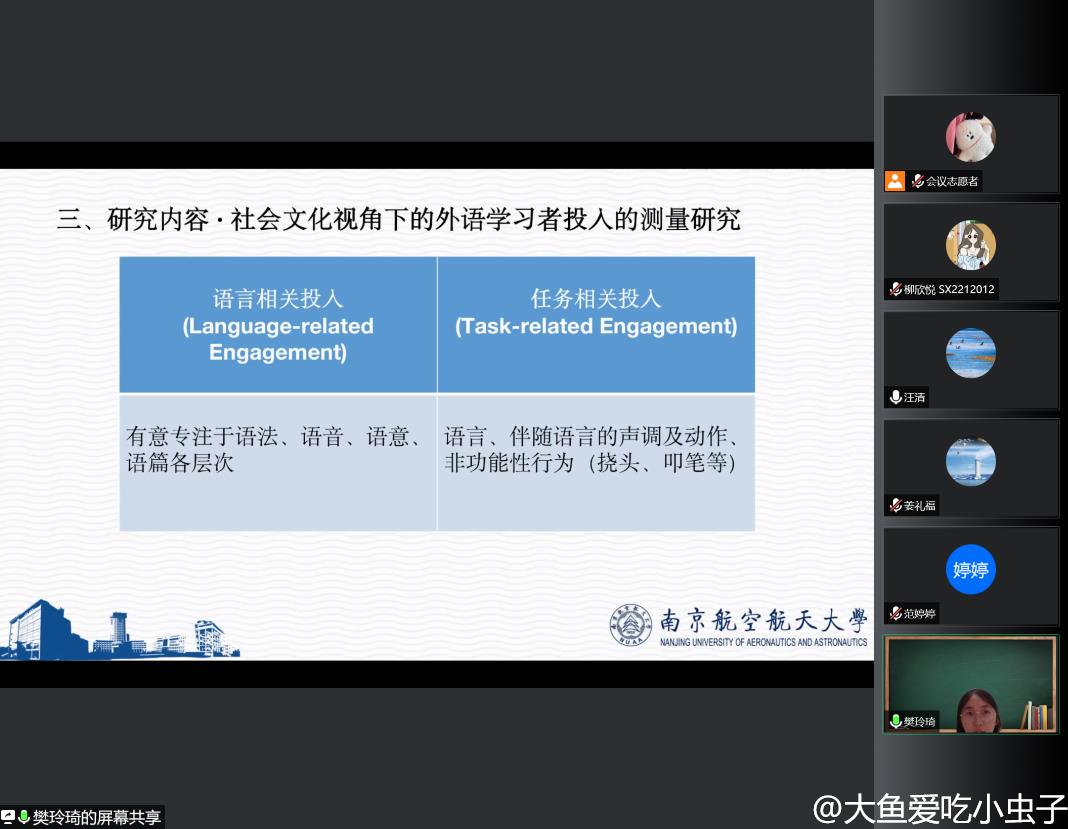
Task: Select 汪清's ocean avatar
Action: [970, 353]
